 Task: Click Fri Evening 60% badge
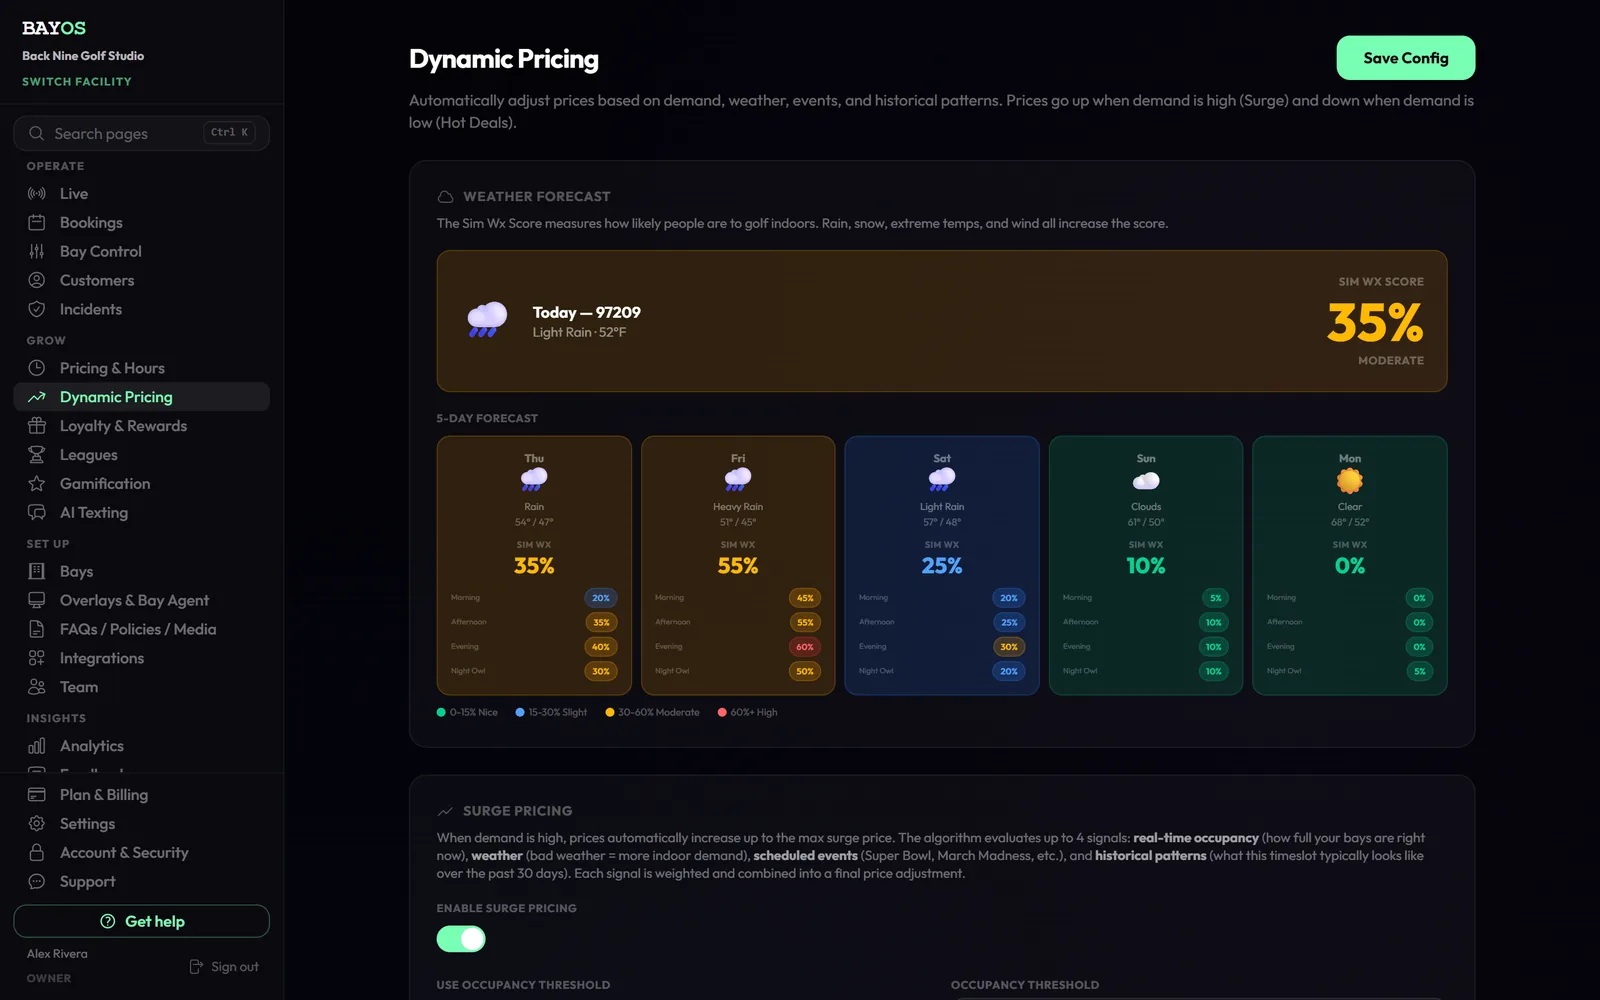pyautogui.click(x=805, y=647)
